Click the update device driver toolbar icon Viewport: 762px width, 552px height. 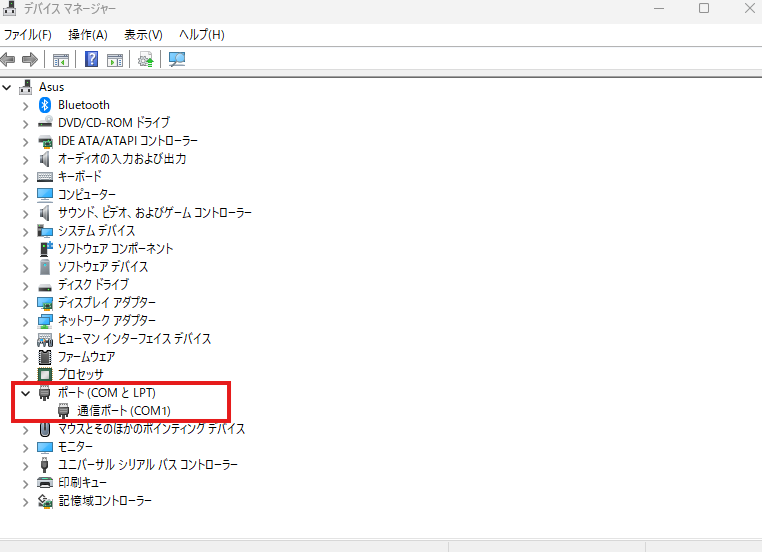[x=146, y=59]
